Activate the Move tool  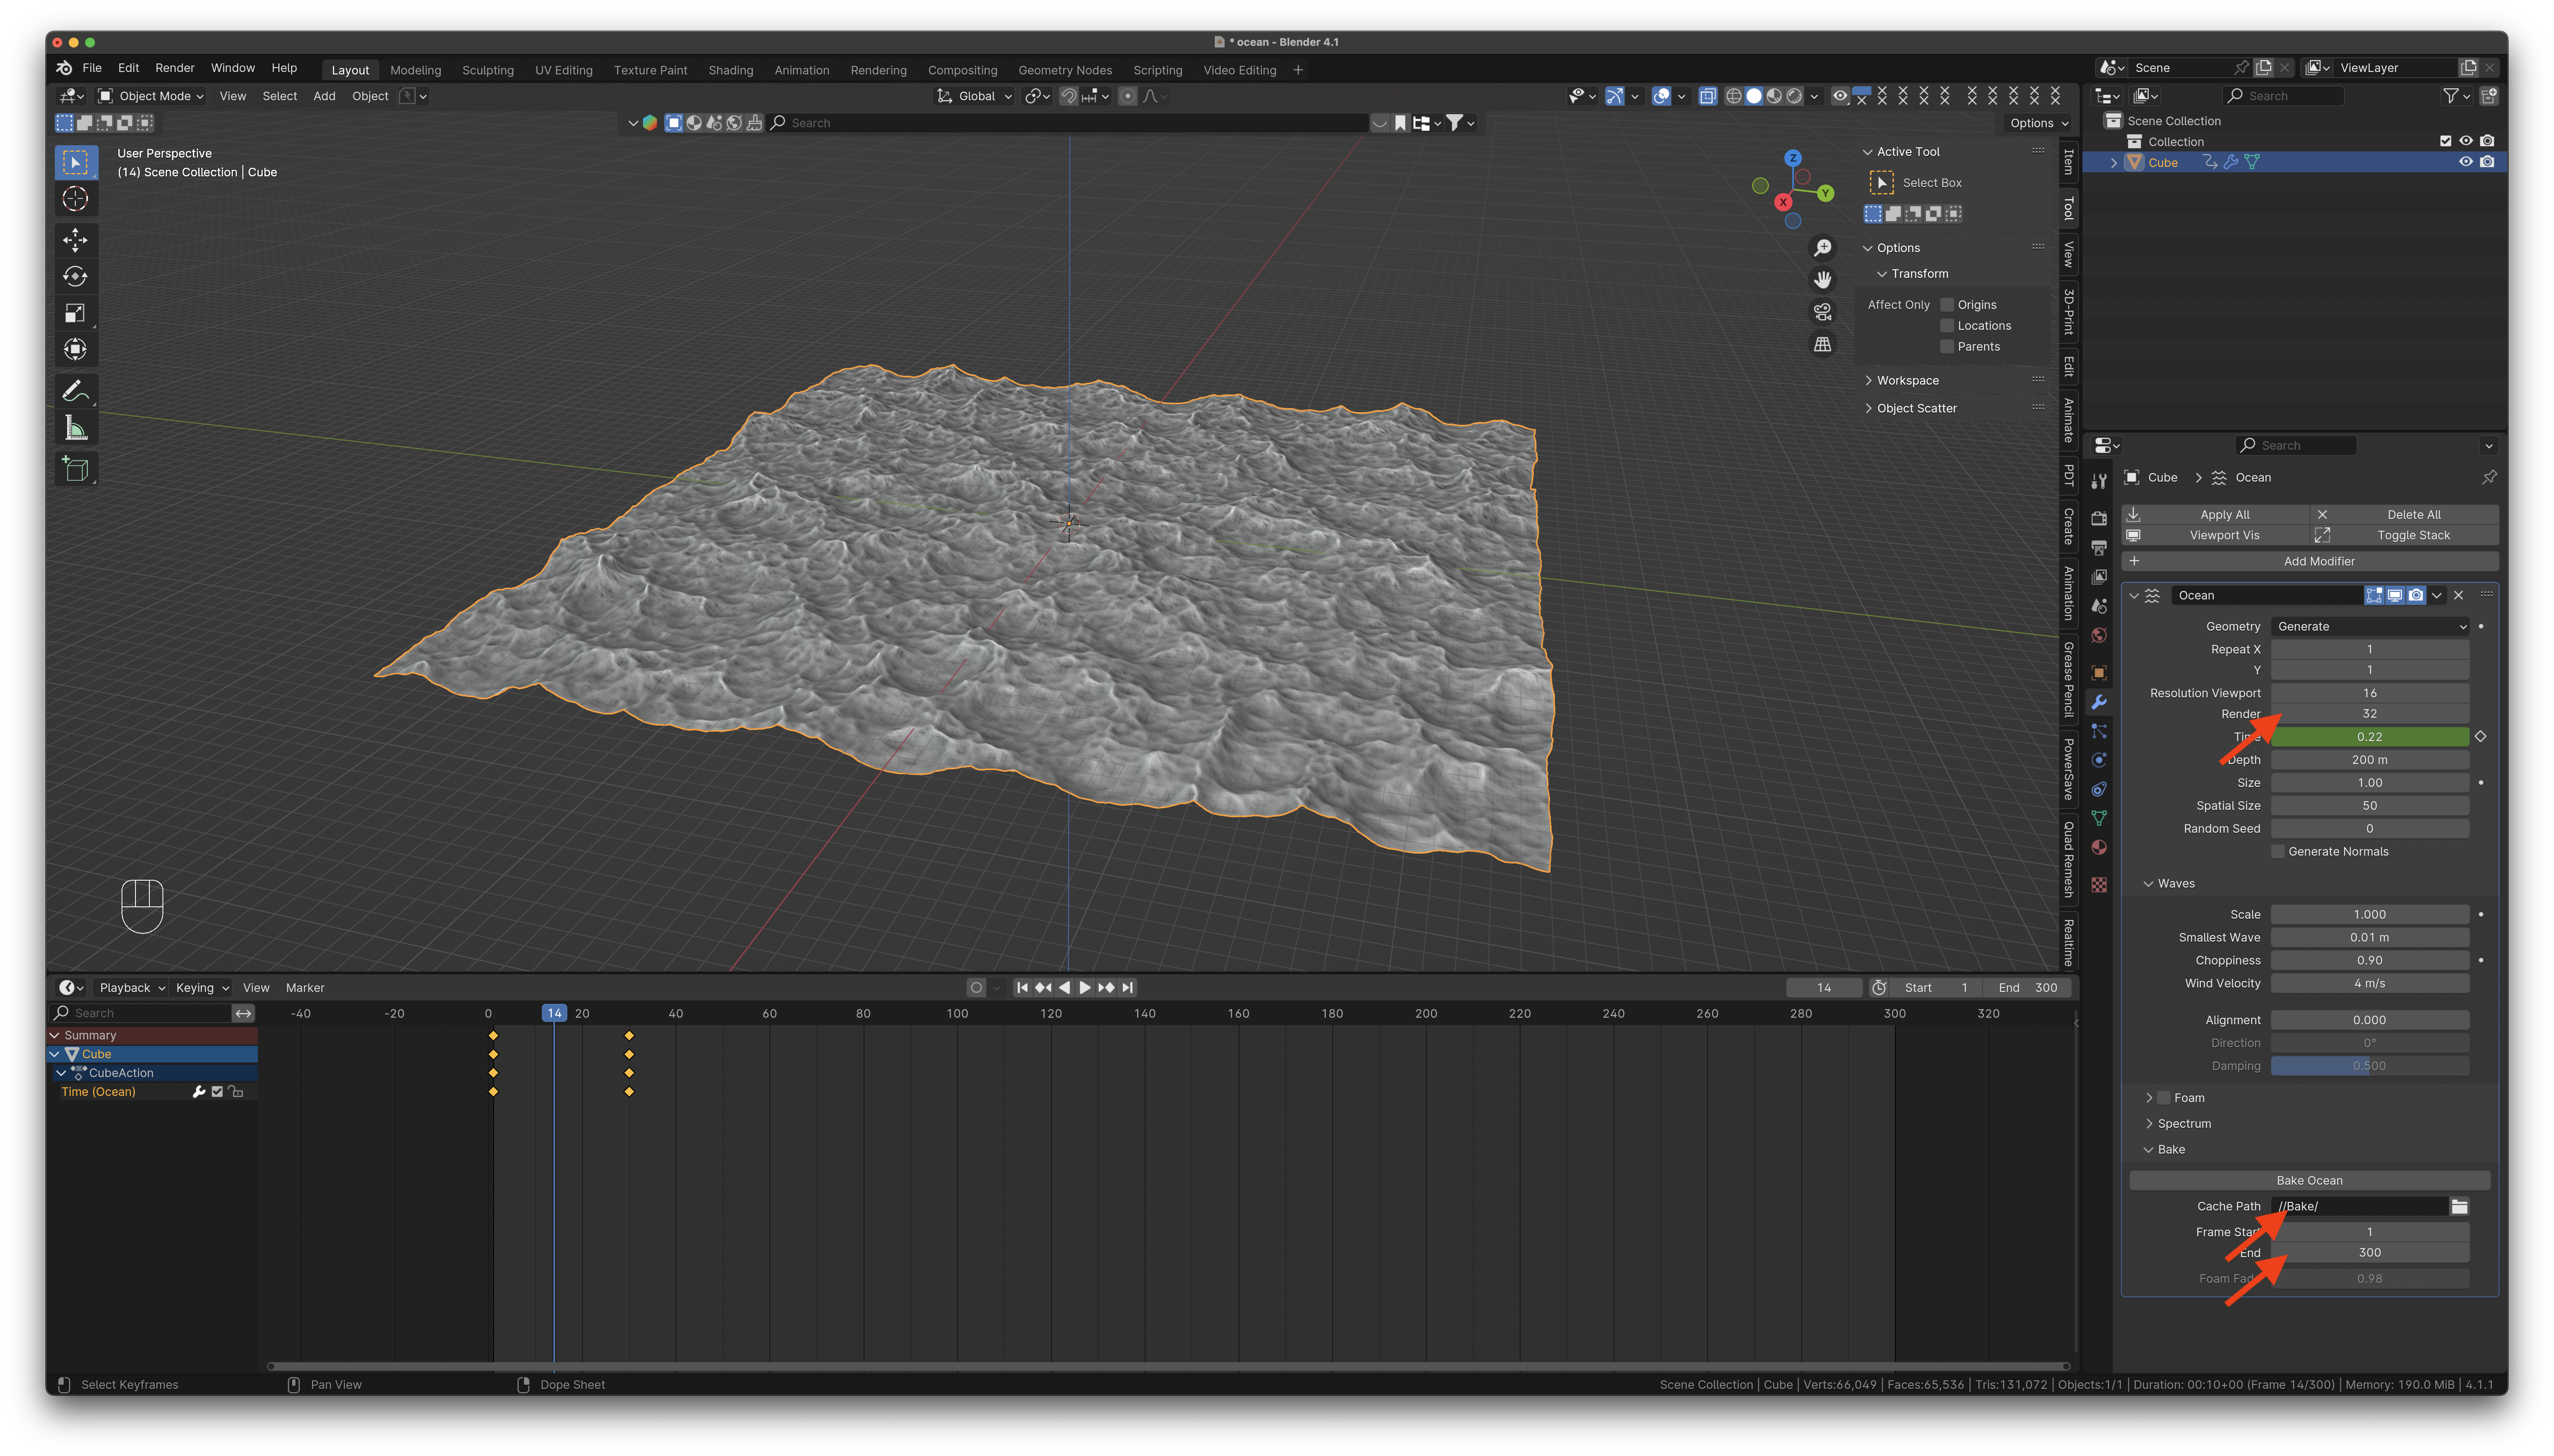pyautogui.click(x=75, y=240)
